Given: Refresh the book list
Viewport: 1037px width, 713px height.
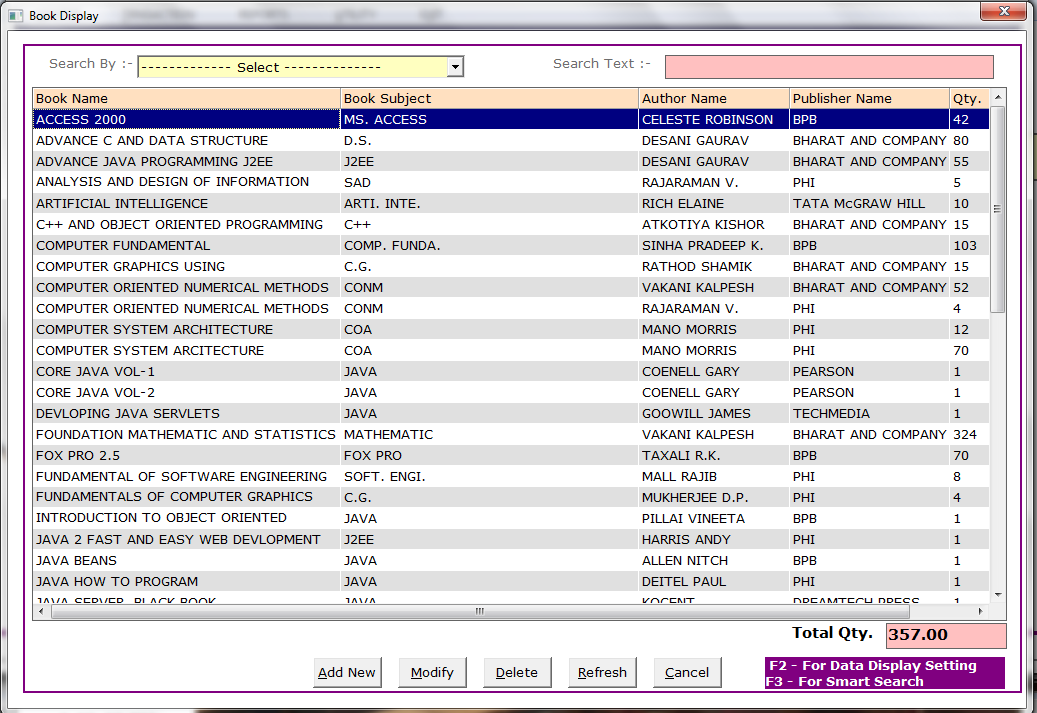Looking at the screenshot, I should pos(602,673).
